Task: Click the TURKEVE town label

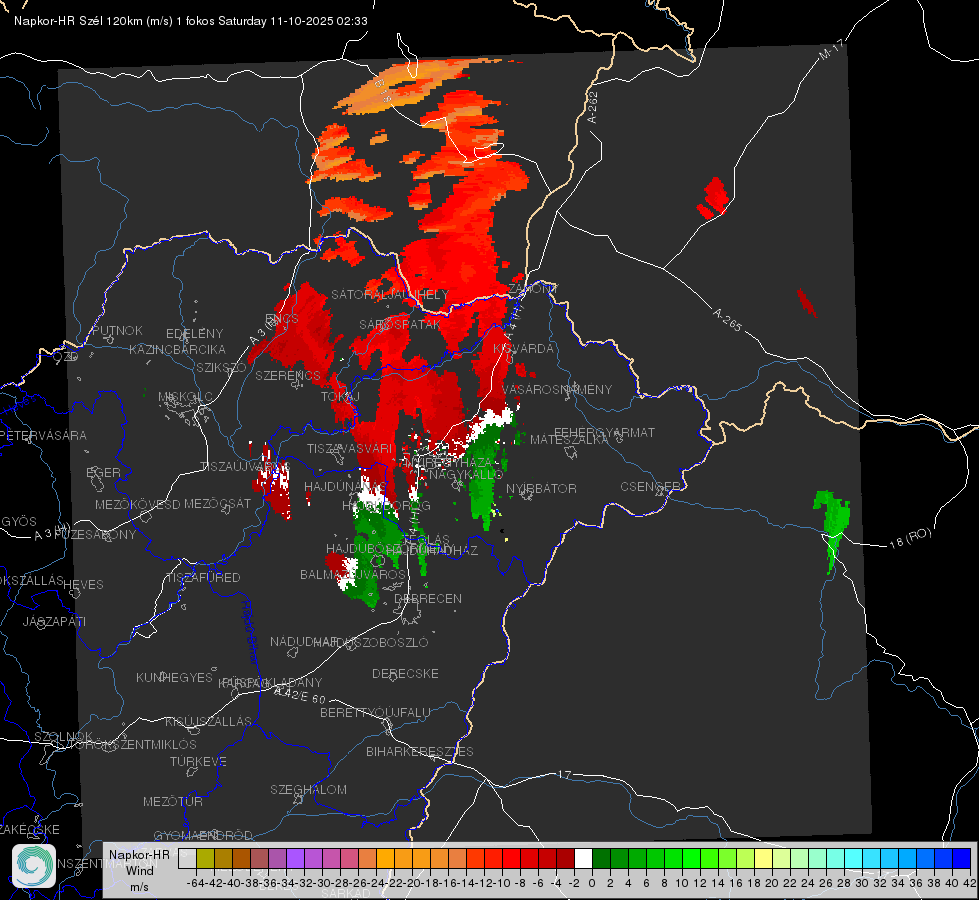Action: (x=199, y=762)
